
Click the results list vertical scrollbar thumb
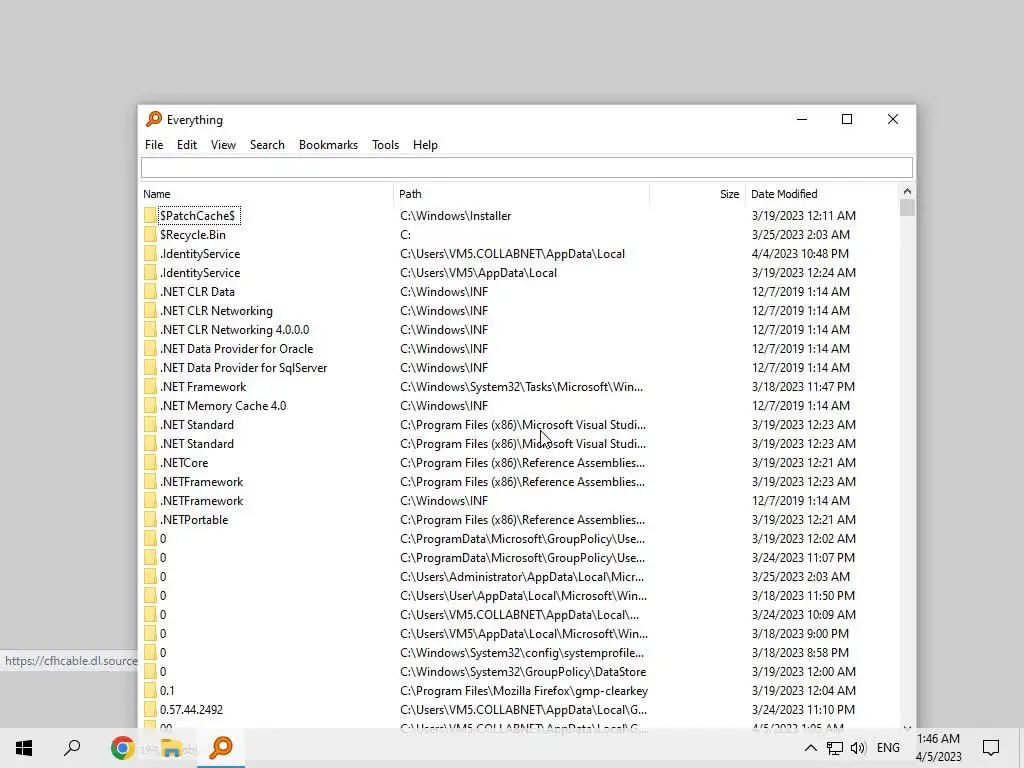[x=907, y=208]
